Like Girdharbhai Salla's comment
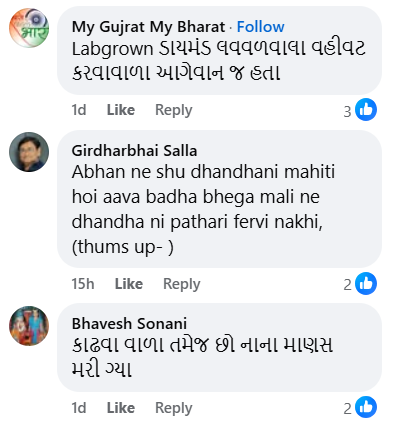The height and width of the screenshot is (427, 398). coord(129,284)
